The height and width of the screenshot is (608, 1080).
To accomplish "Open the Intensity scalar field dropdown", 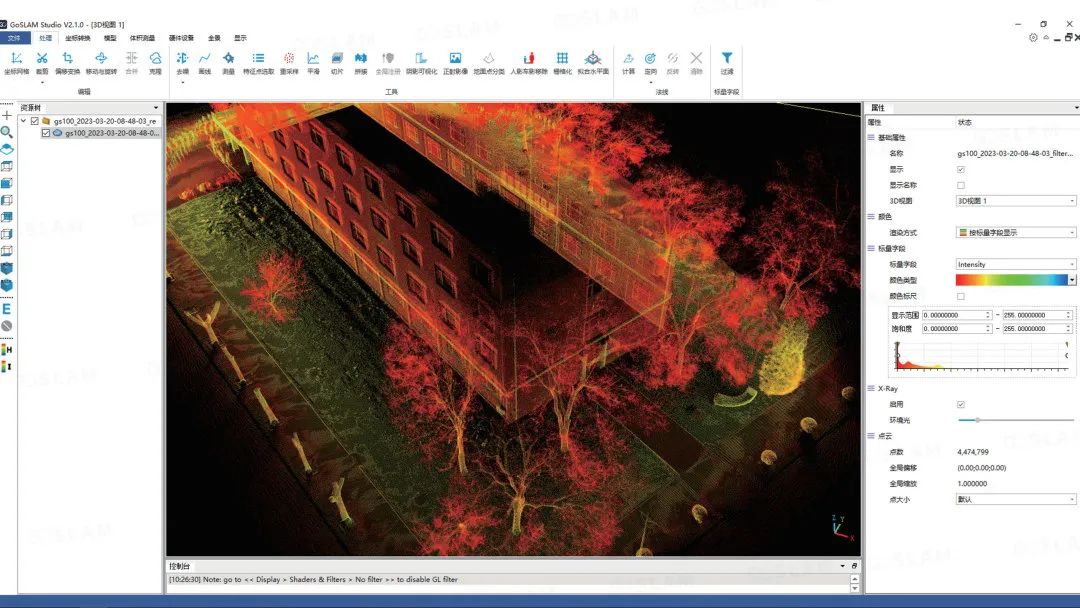I will tap(1015, 264).
